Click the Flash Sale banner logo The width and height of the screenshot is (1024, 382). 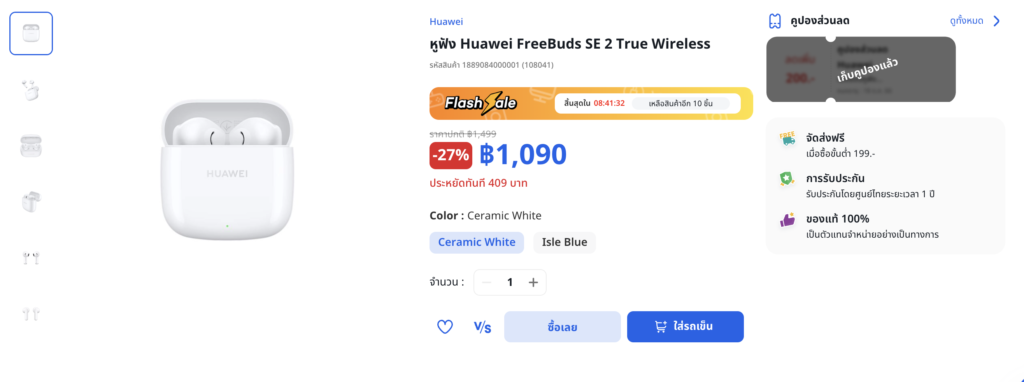point(481,103)
